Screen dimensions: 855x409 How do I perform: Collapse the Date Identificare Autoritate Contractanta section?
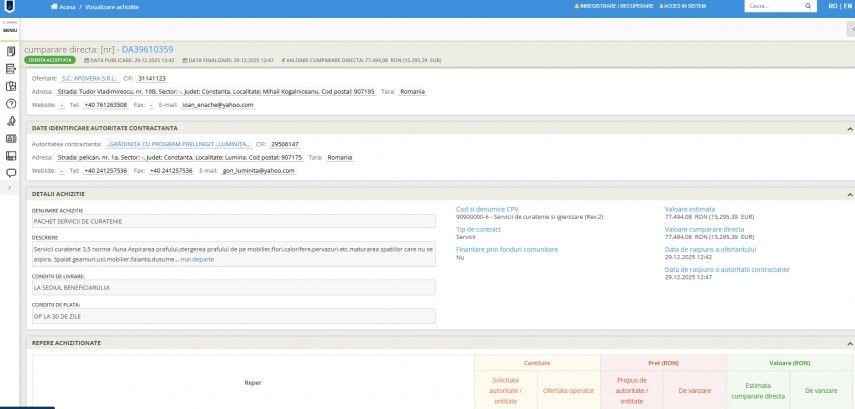click(x=849, y=129)
